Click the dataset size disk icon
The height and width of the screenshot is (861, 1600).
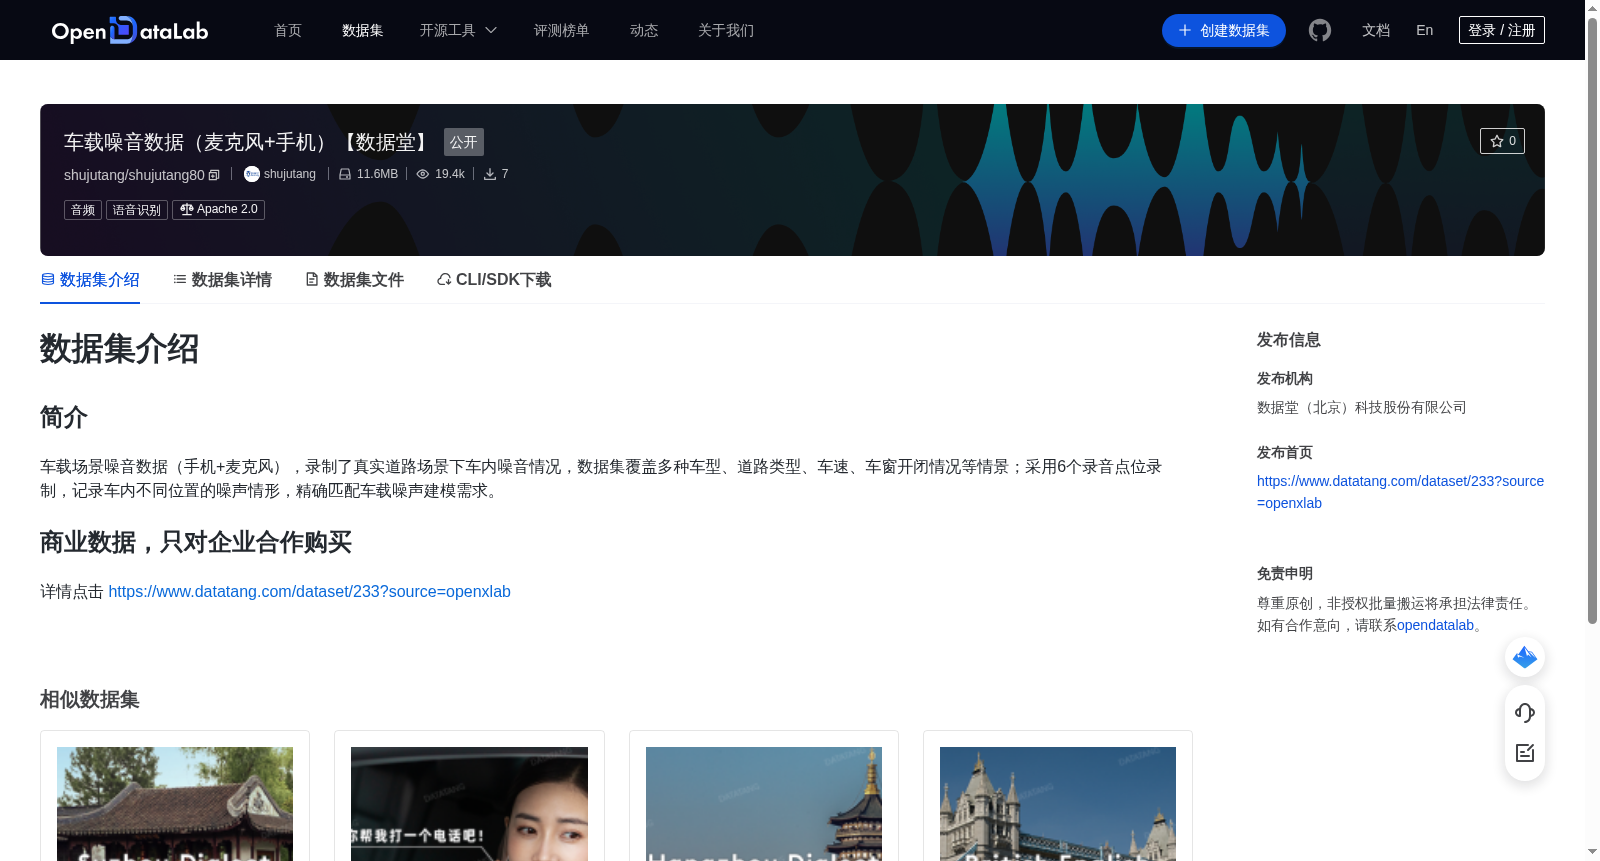point(345,174)
